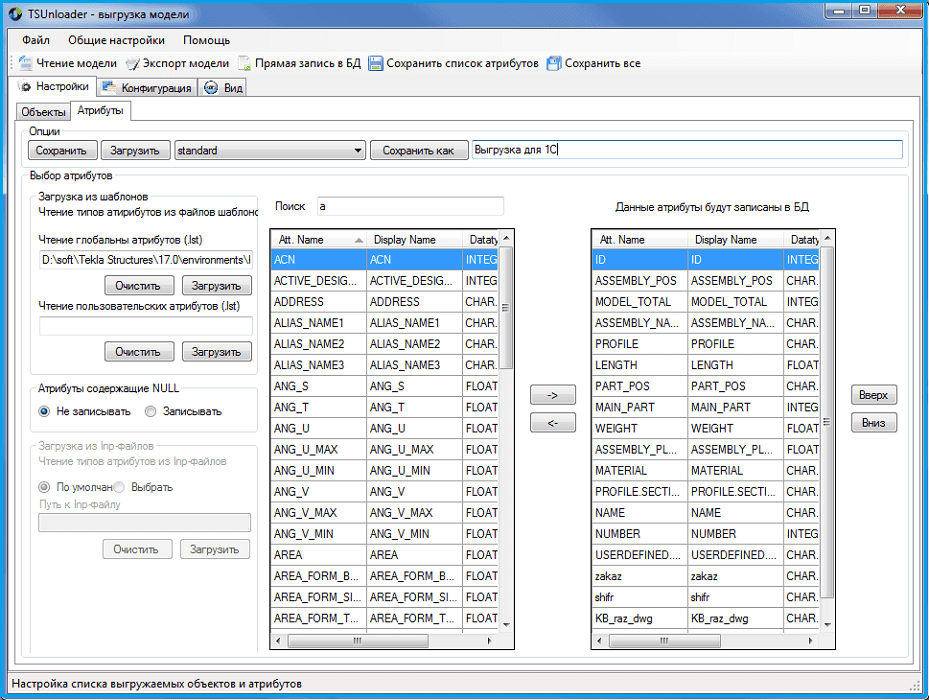The height and width of the screenshot is (700, 929).
Task: Select the ANG_U_MAX row in the left list
Action: click(318, 449)
